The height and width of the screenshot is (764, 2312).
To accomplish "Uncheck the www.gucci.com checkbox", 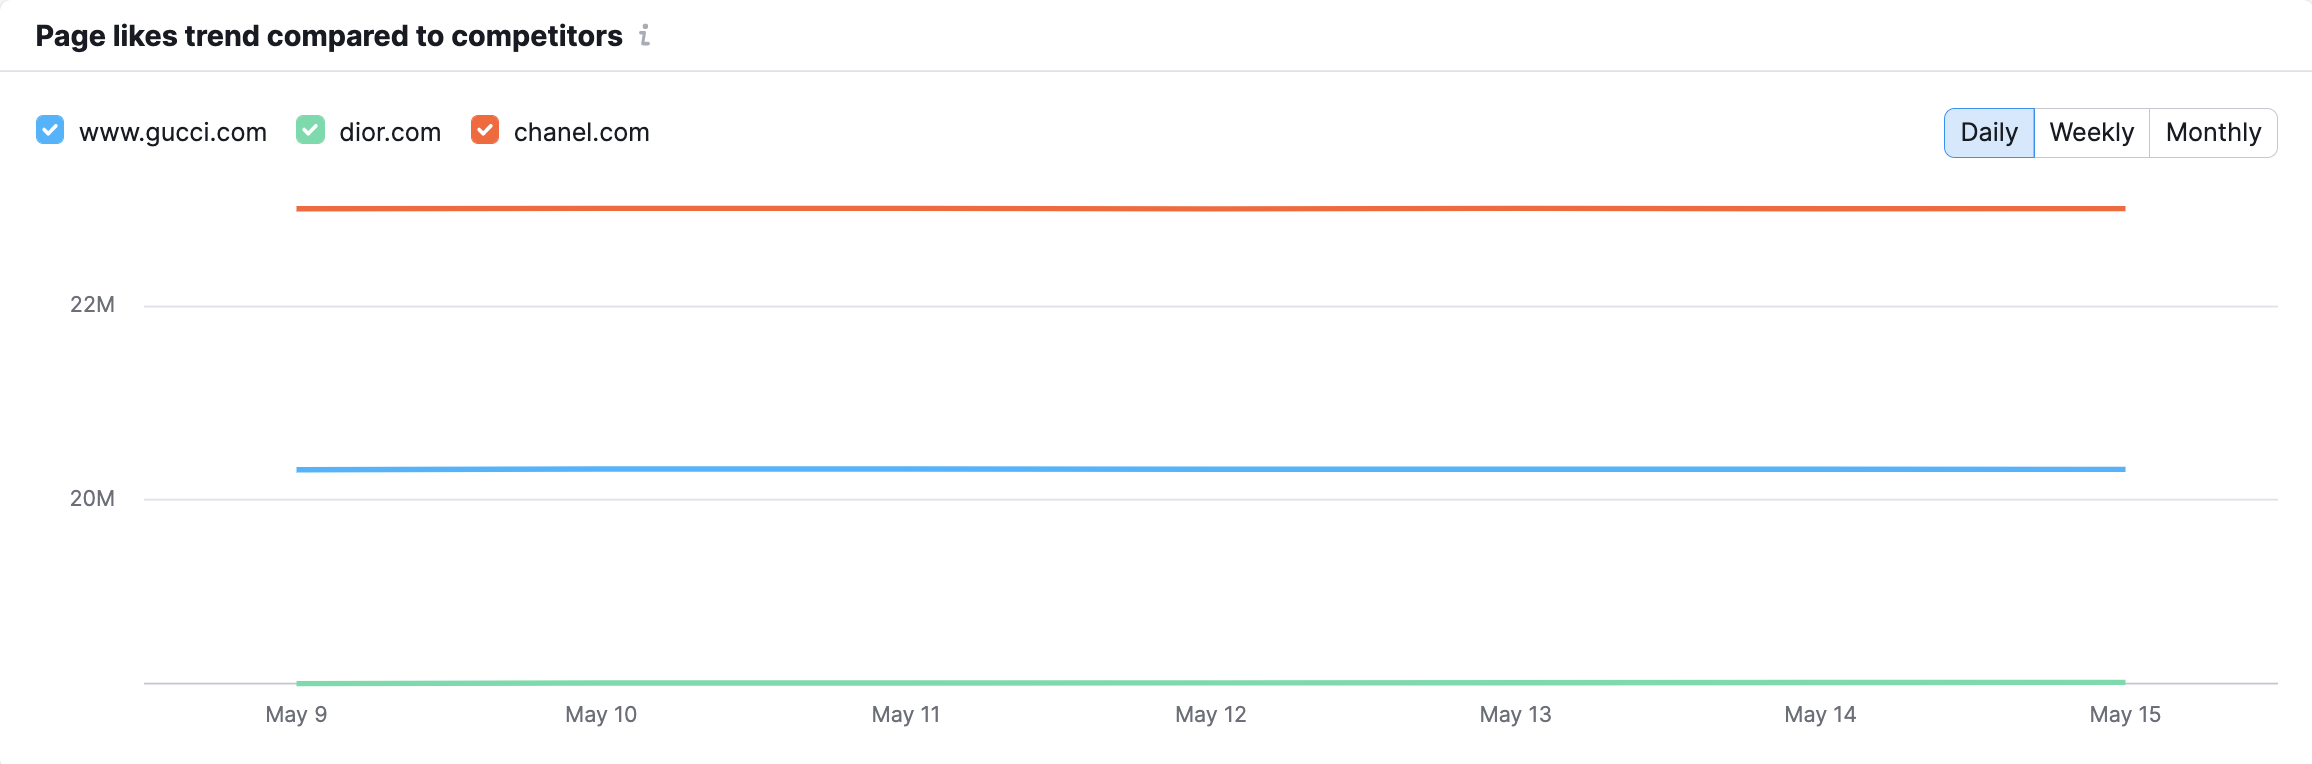I will pos(50,131).
